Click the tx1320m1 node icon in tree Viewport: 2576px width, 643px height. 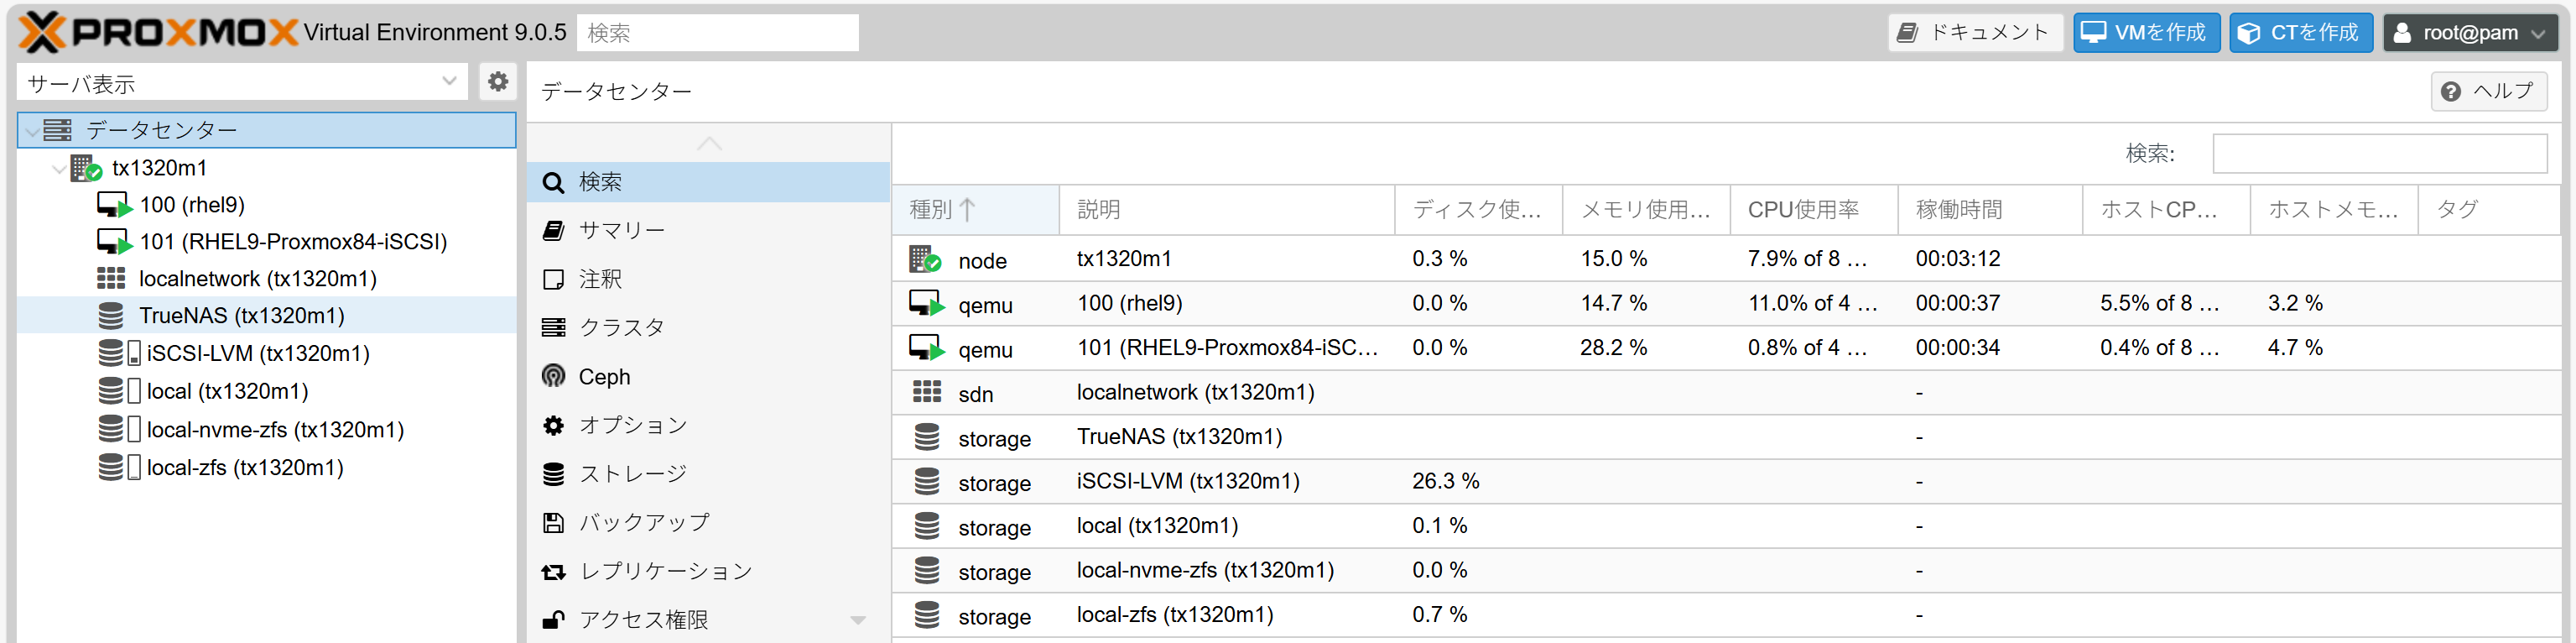point(87,168)
